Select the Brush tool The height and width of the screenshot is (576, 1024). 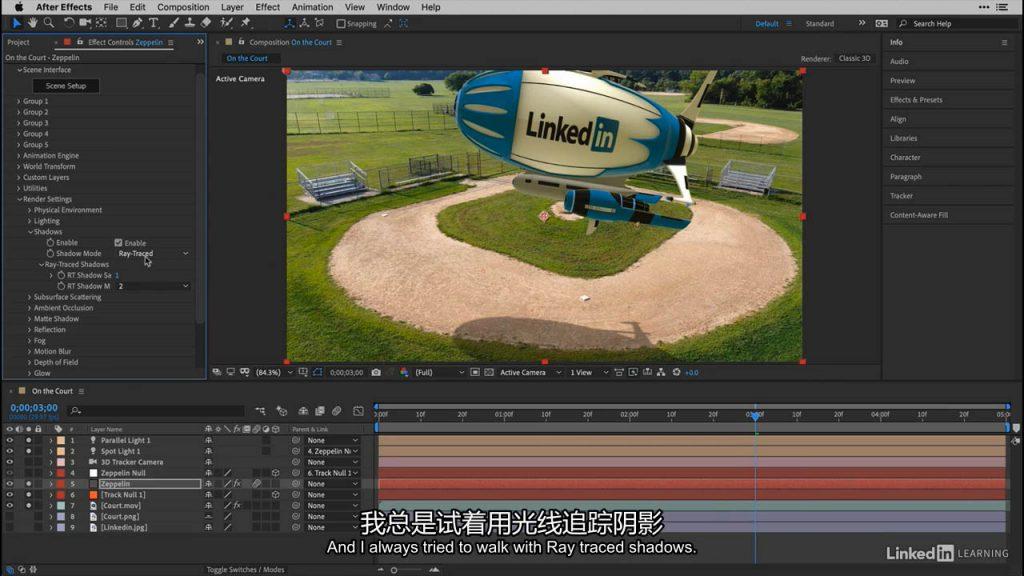[174, 24]
